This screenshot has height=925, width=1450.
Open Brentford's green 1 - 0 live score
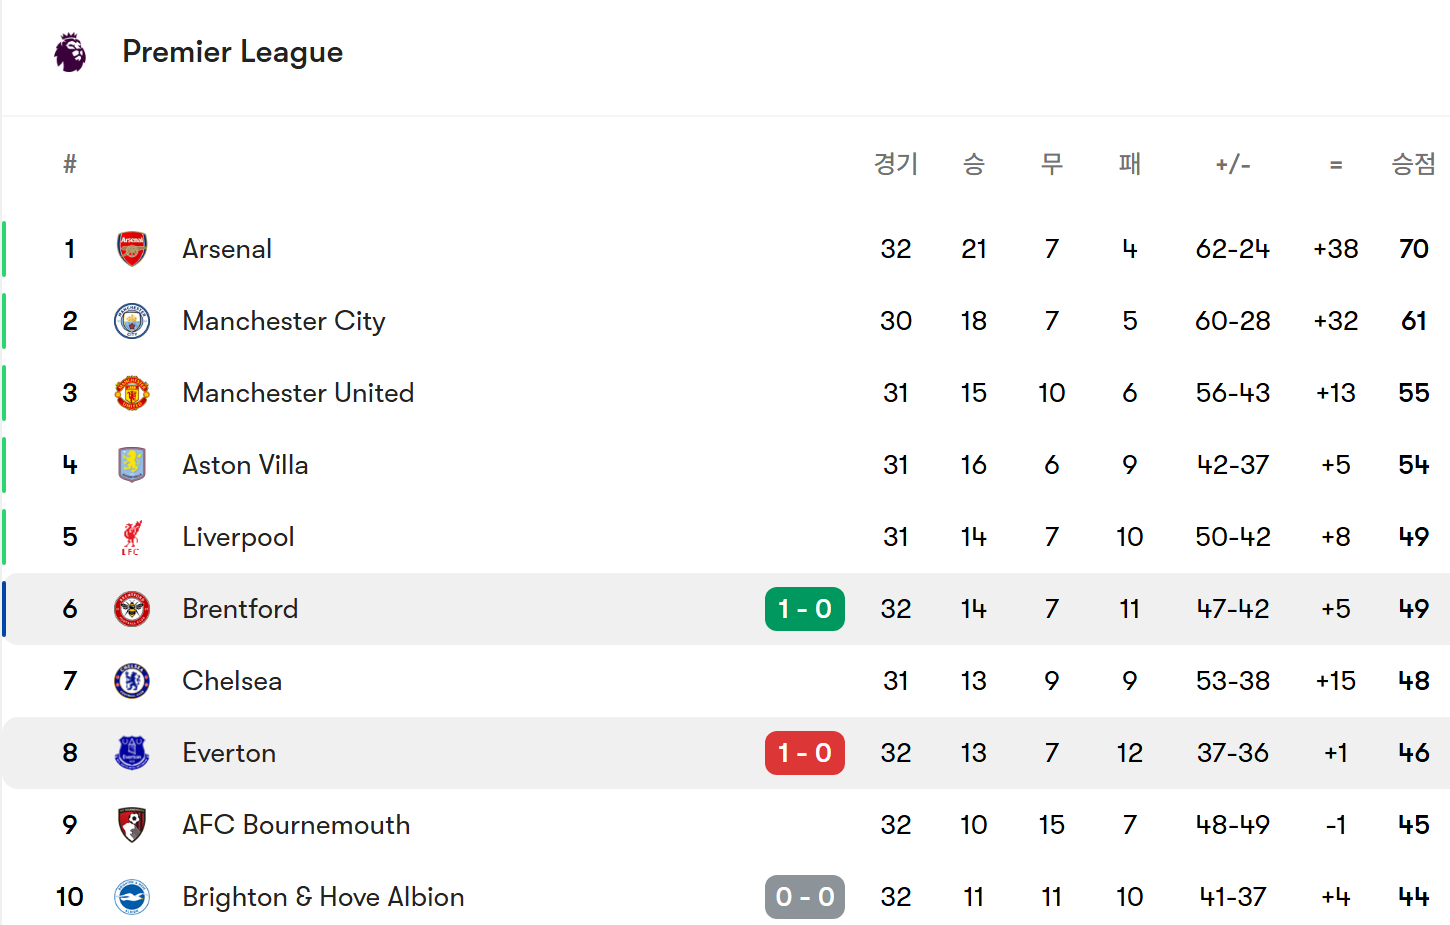805,609
